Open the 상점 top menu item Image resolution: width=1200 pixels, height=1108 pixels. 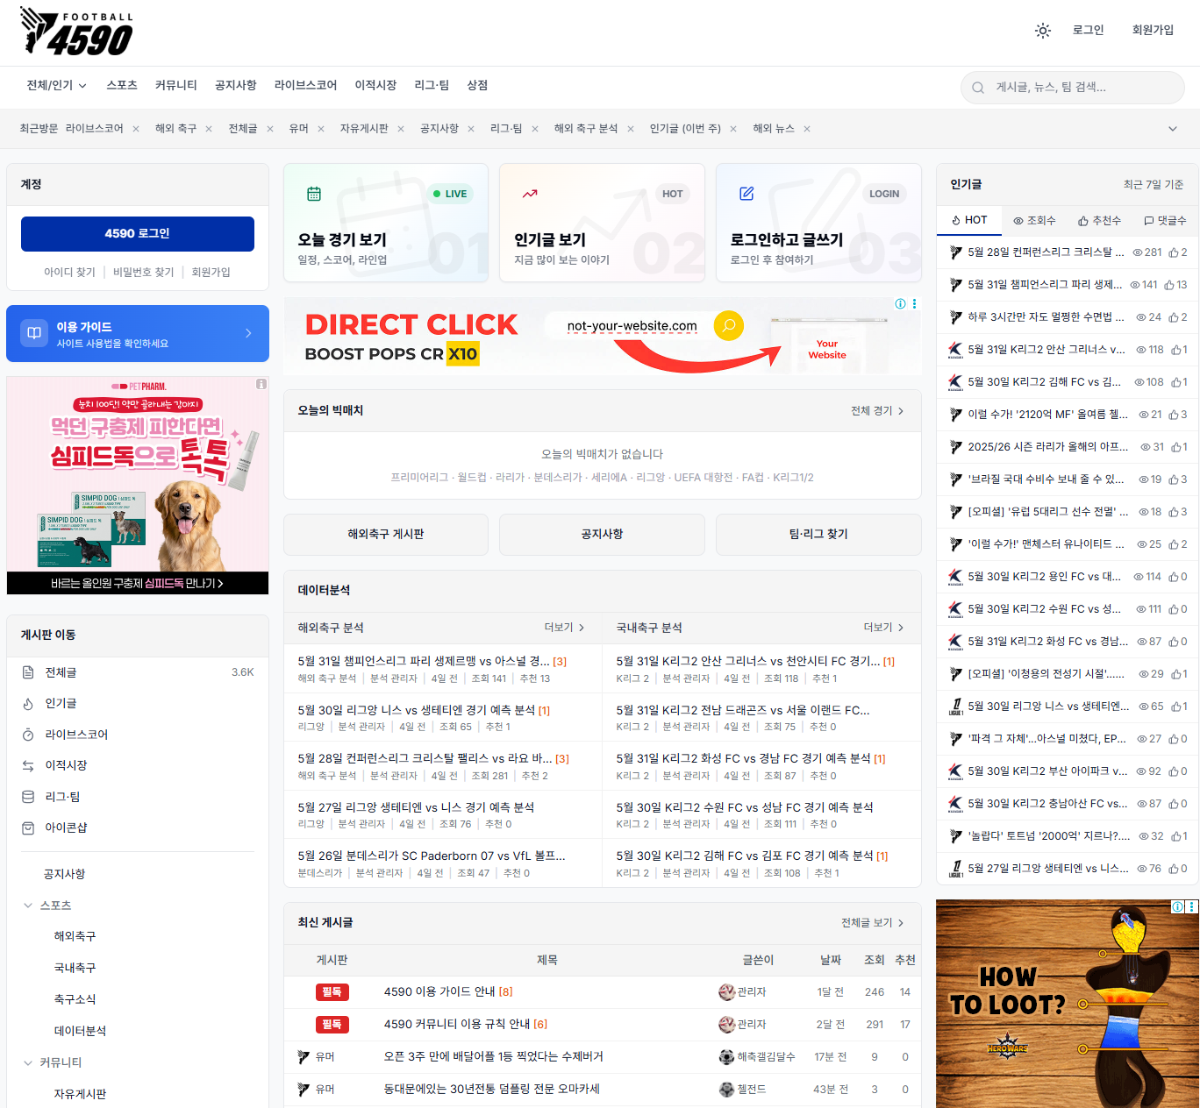coord(477,86)
